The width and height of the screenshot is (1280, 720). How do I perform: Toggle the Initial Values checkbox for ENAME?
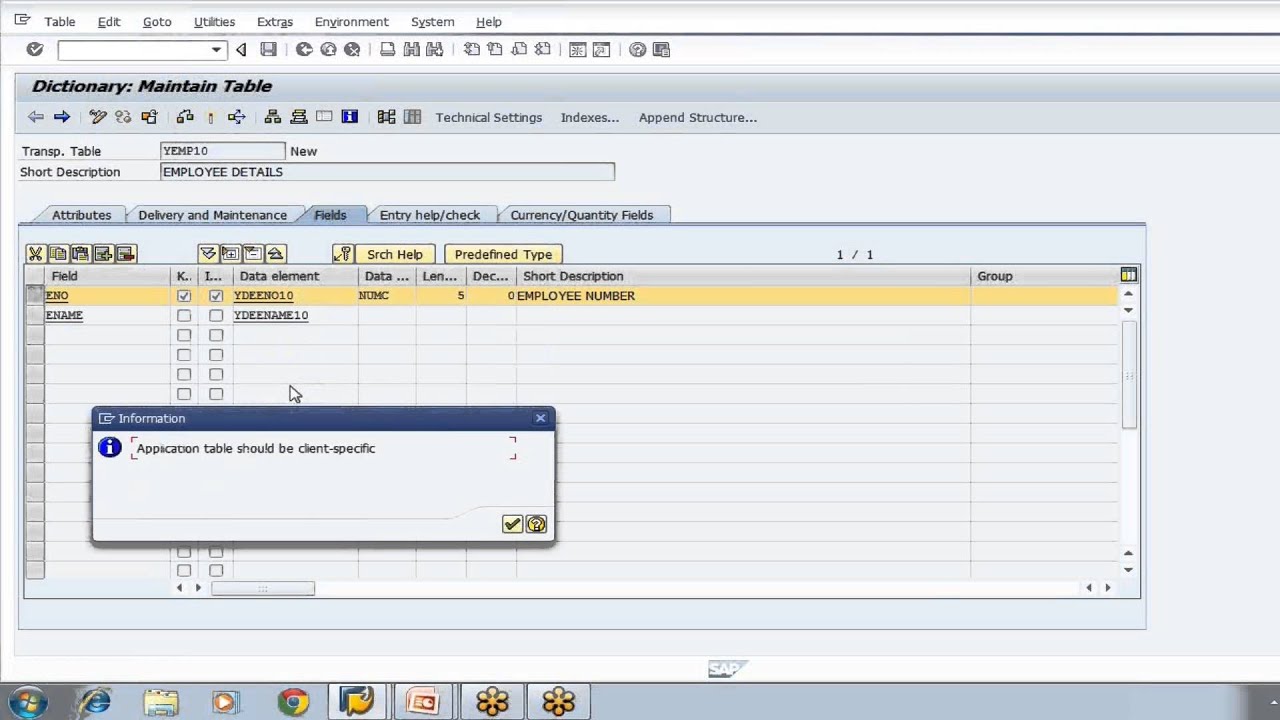[216, 315]
